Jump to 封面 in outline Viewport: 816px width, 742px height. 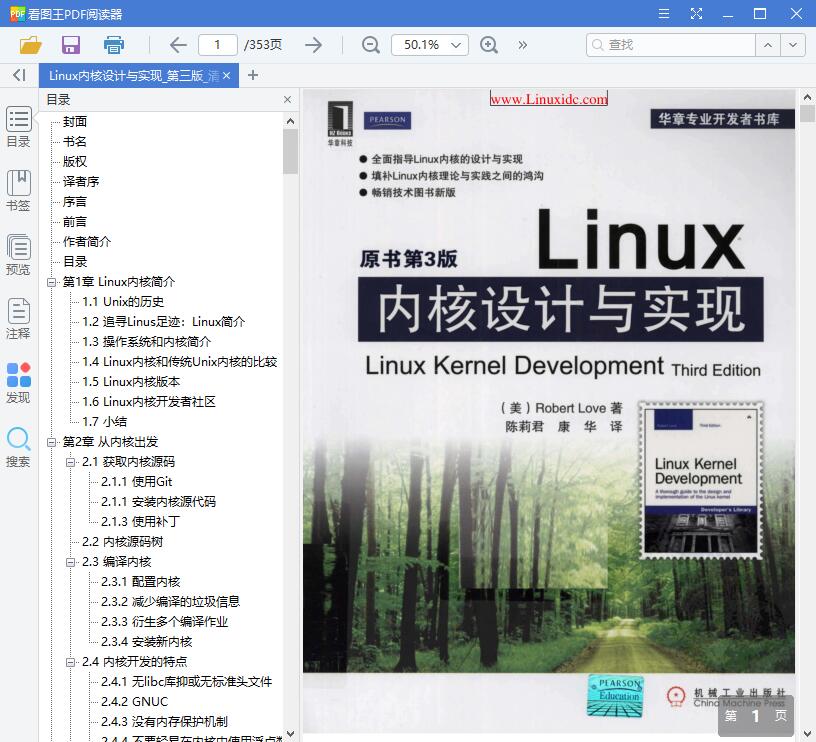(x=75, y=122)
